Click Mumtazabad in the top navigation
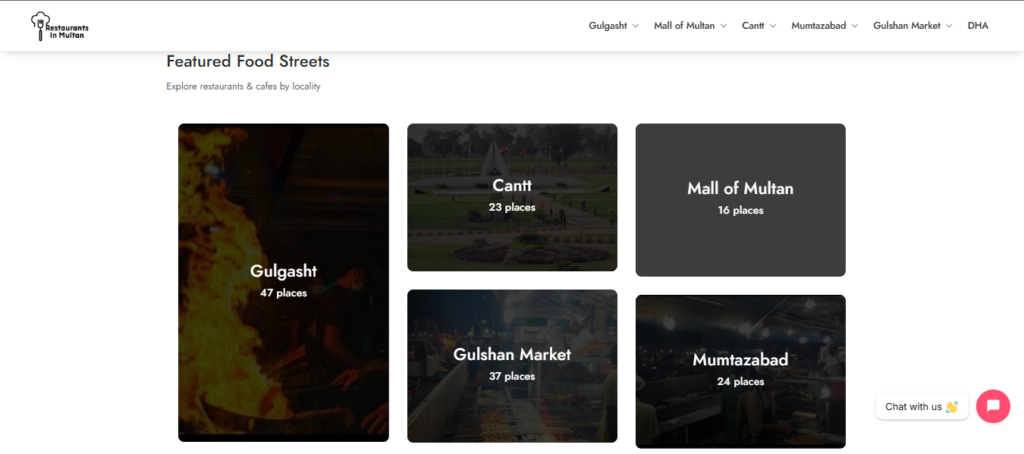 pos(819,26)
